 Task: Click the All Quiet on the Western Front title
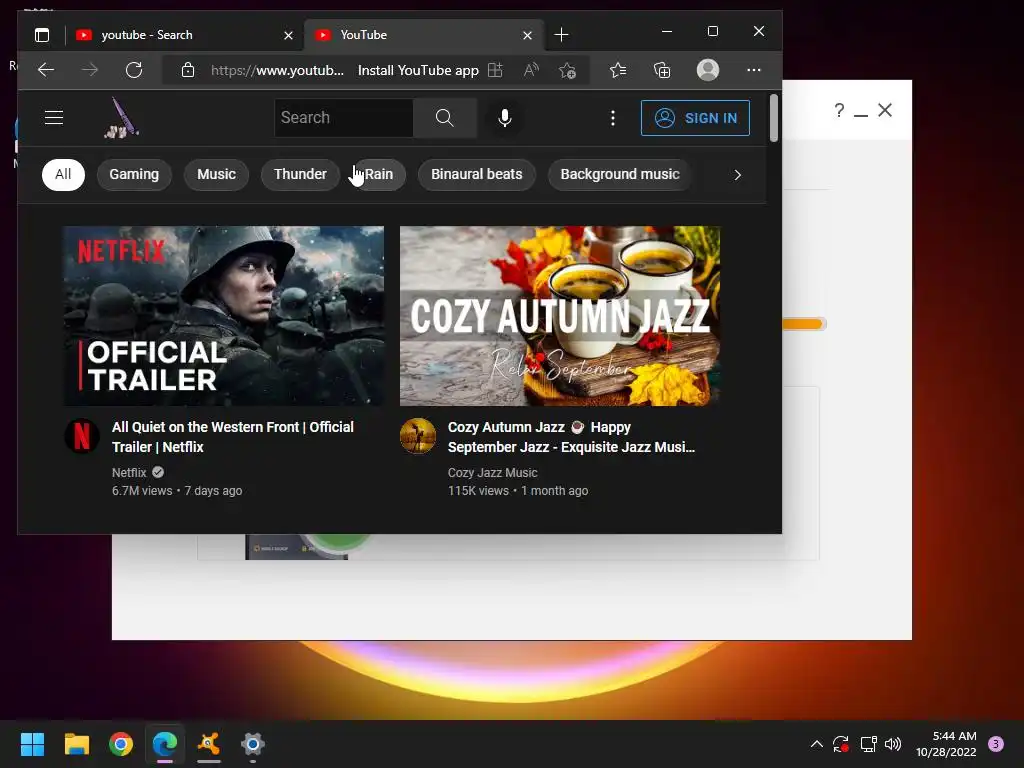pos(232,437)
